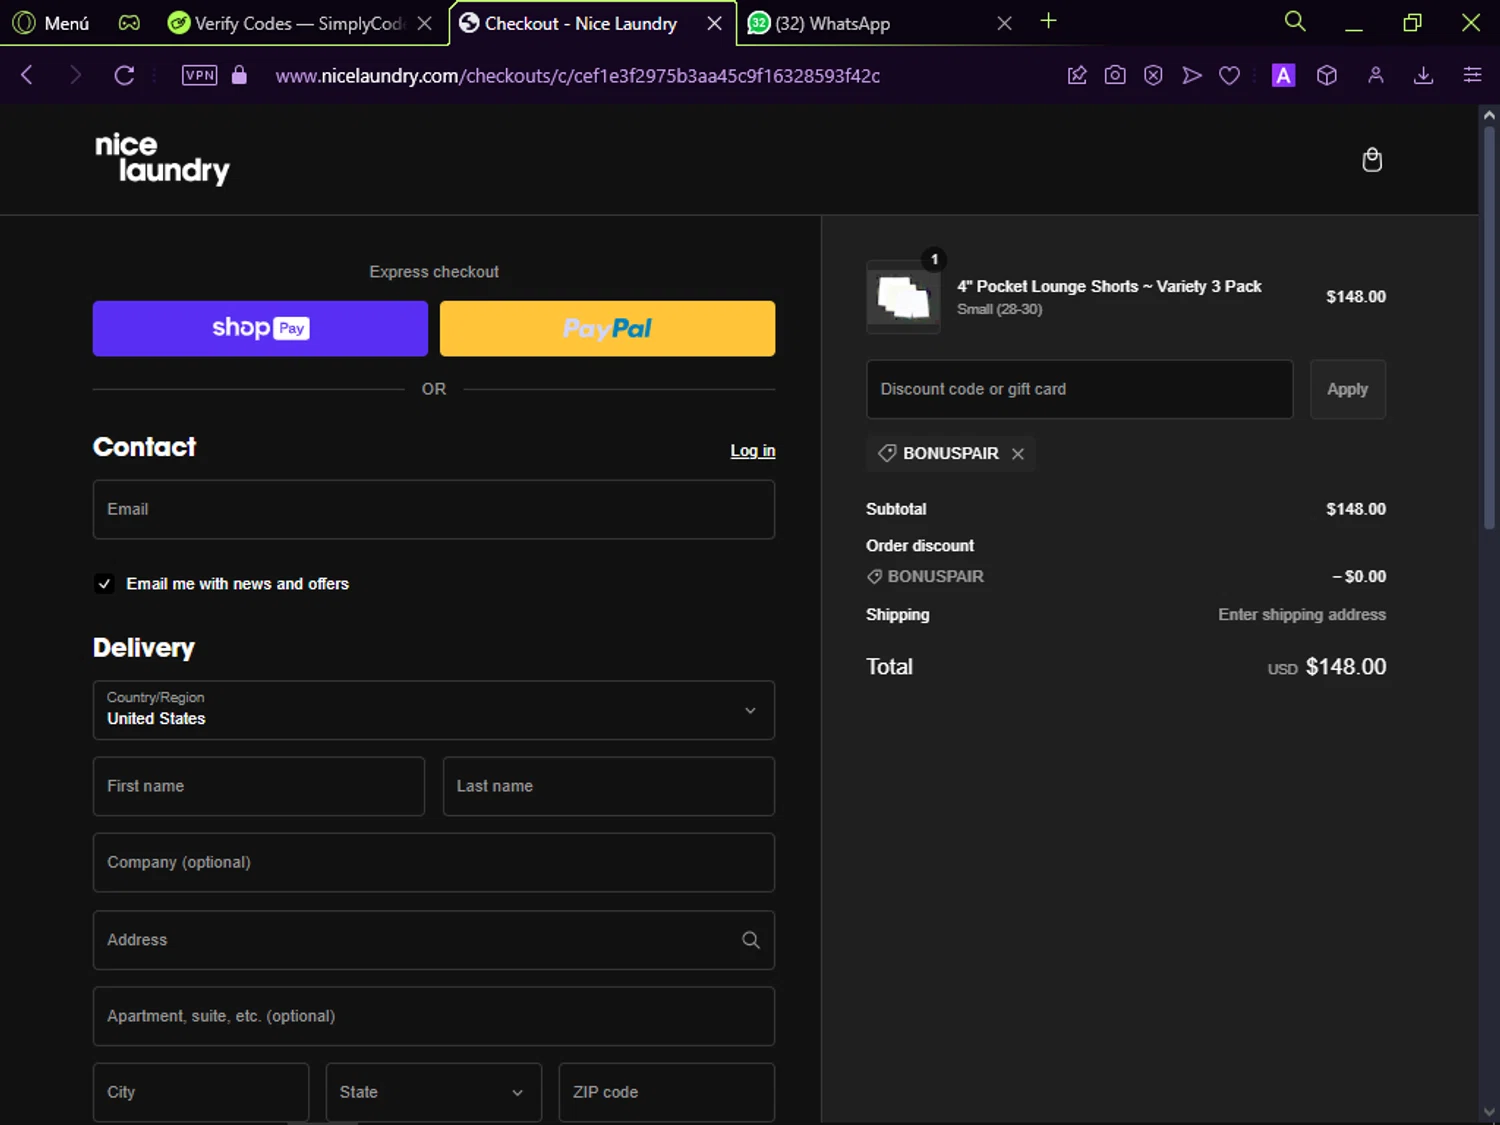
Task: Open the easy setup sliders icon
Action: pos(1472,75)
